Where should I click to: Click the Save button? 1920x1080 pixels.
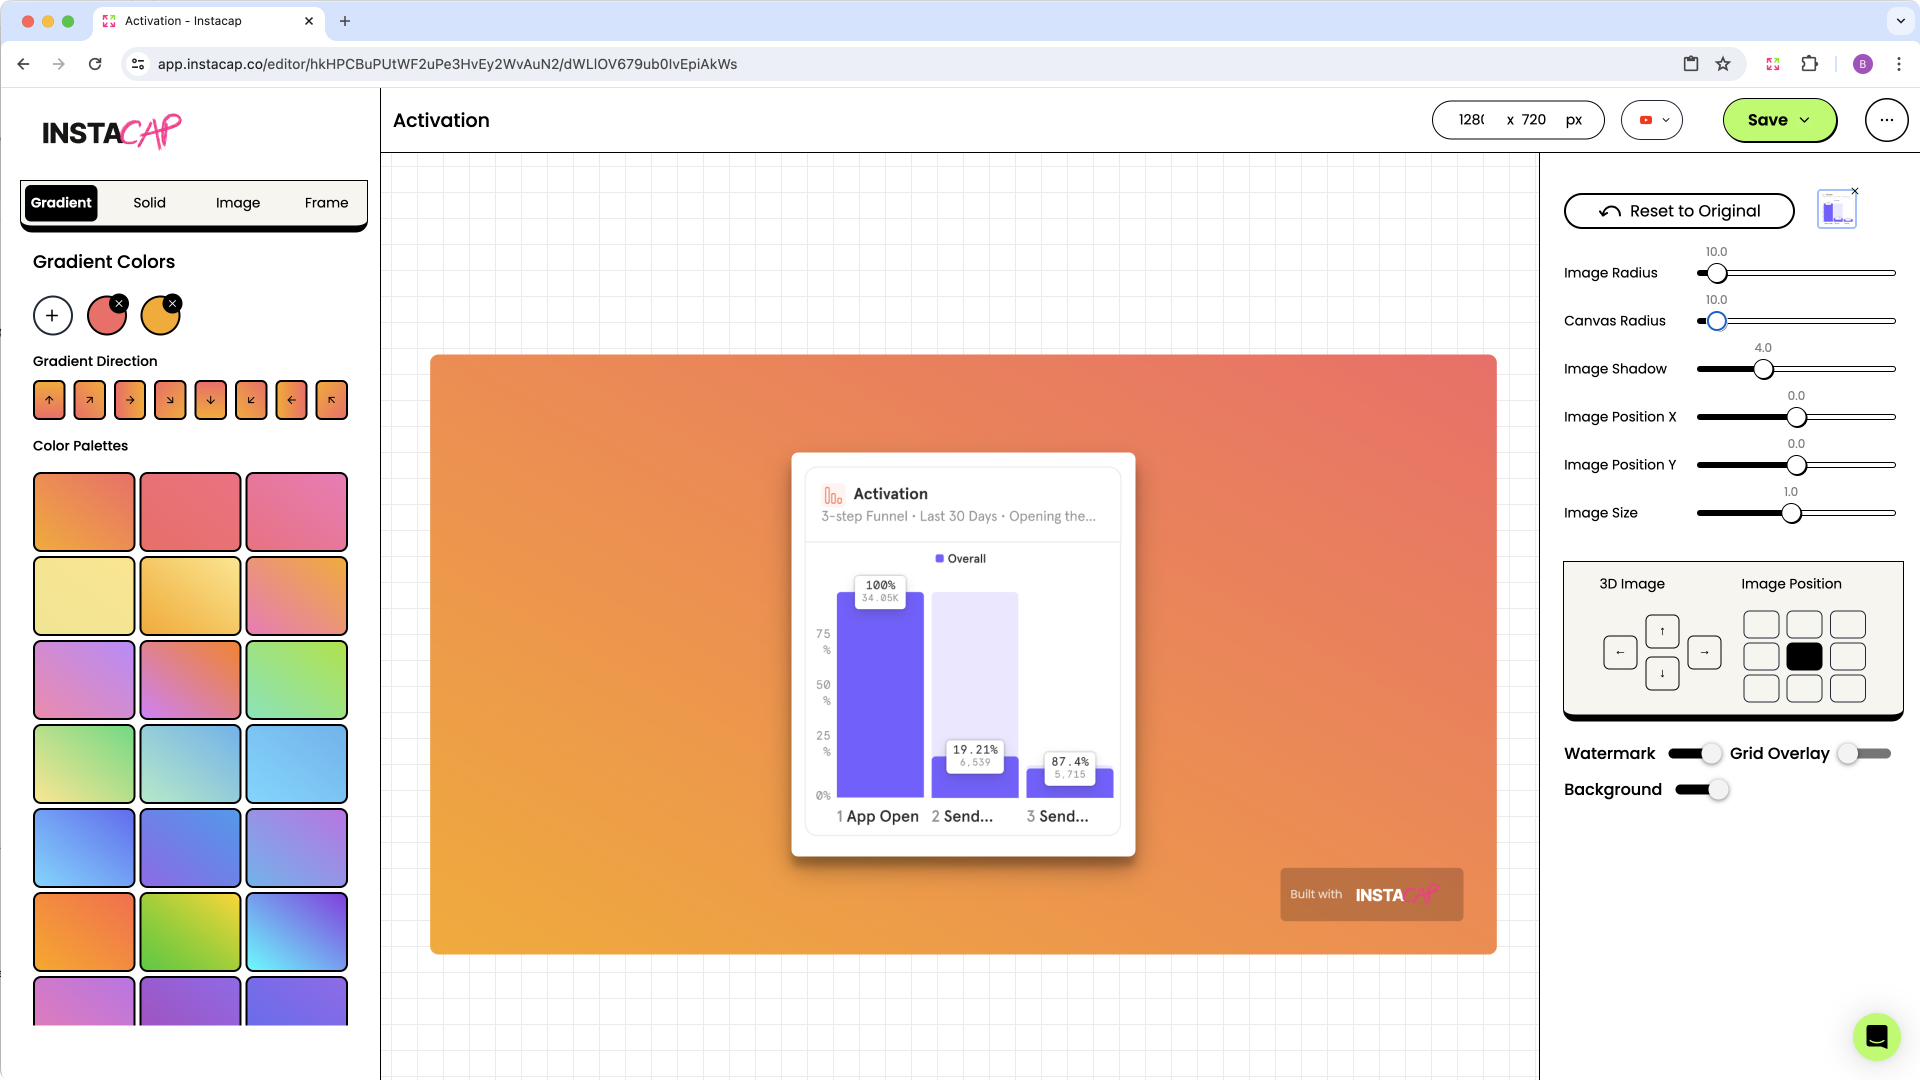pos(1779,120)
